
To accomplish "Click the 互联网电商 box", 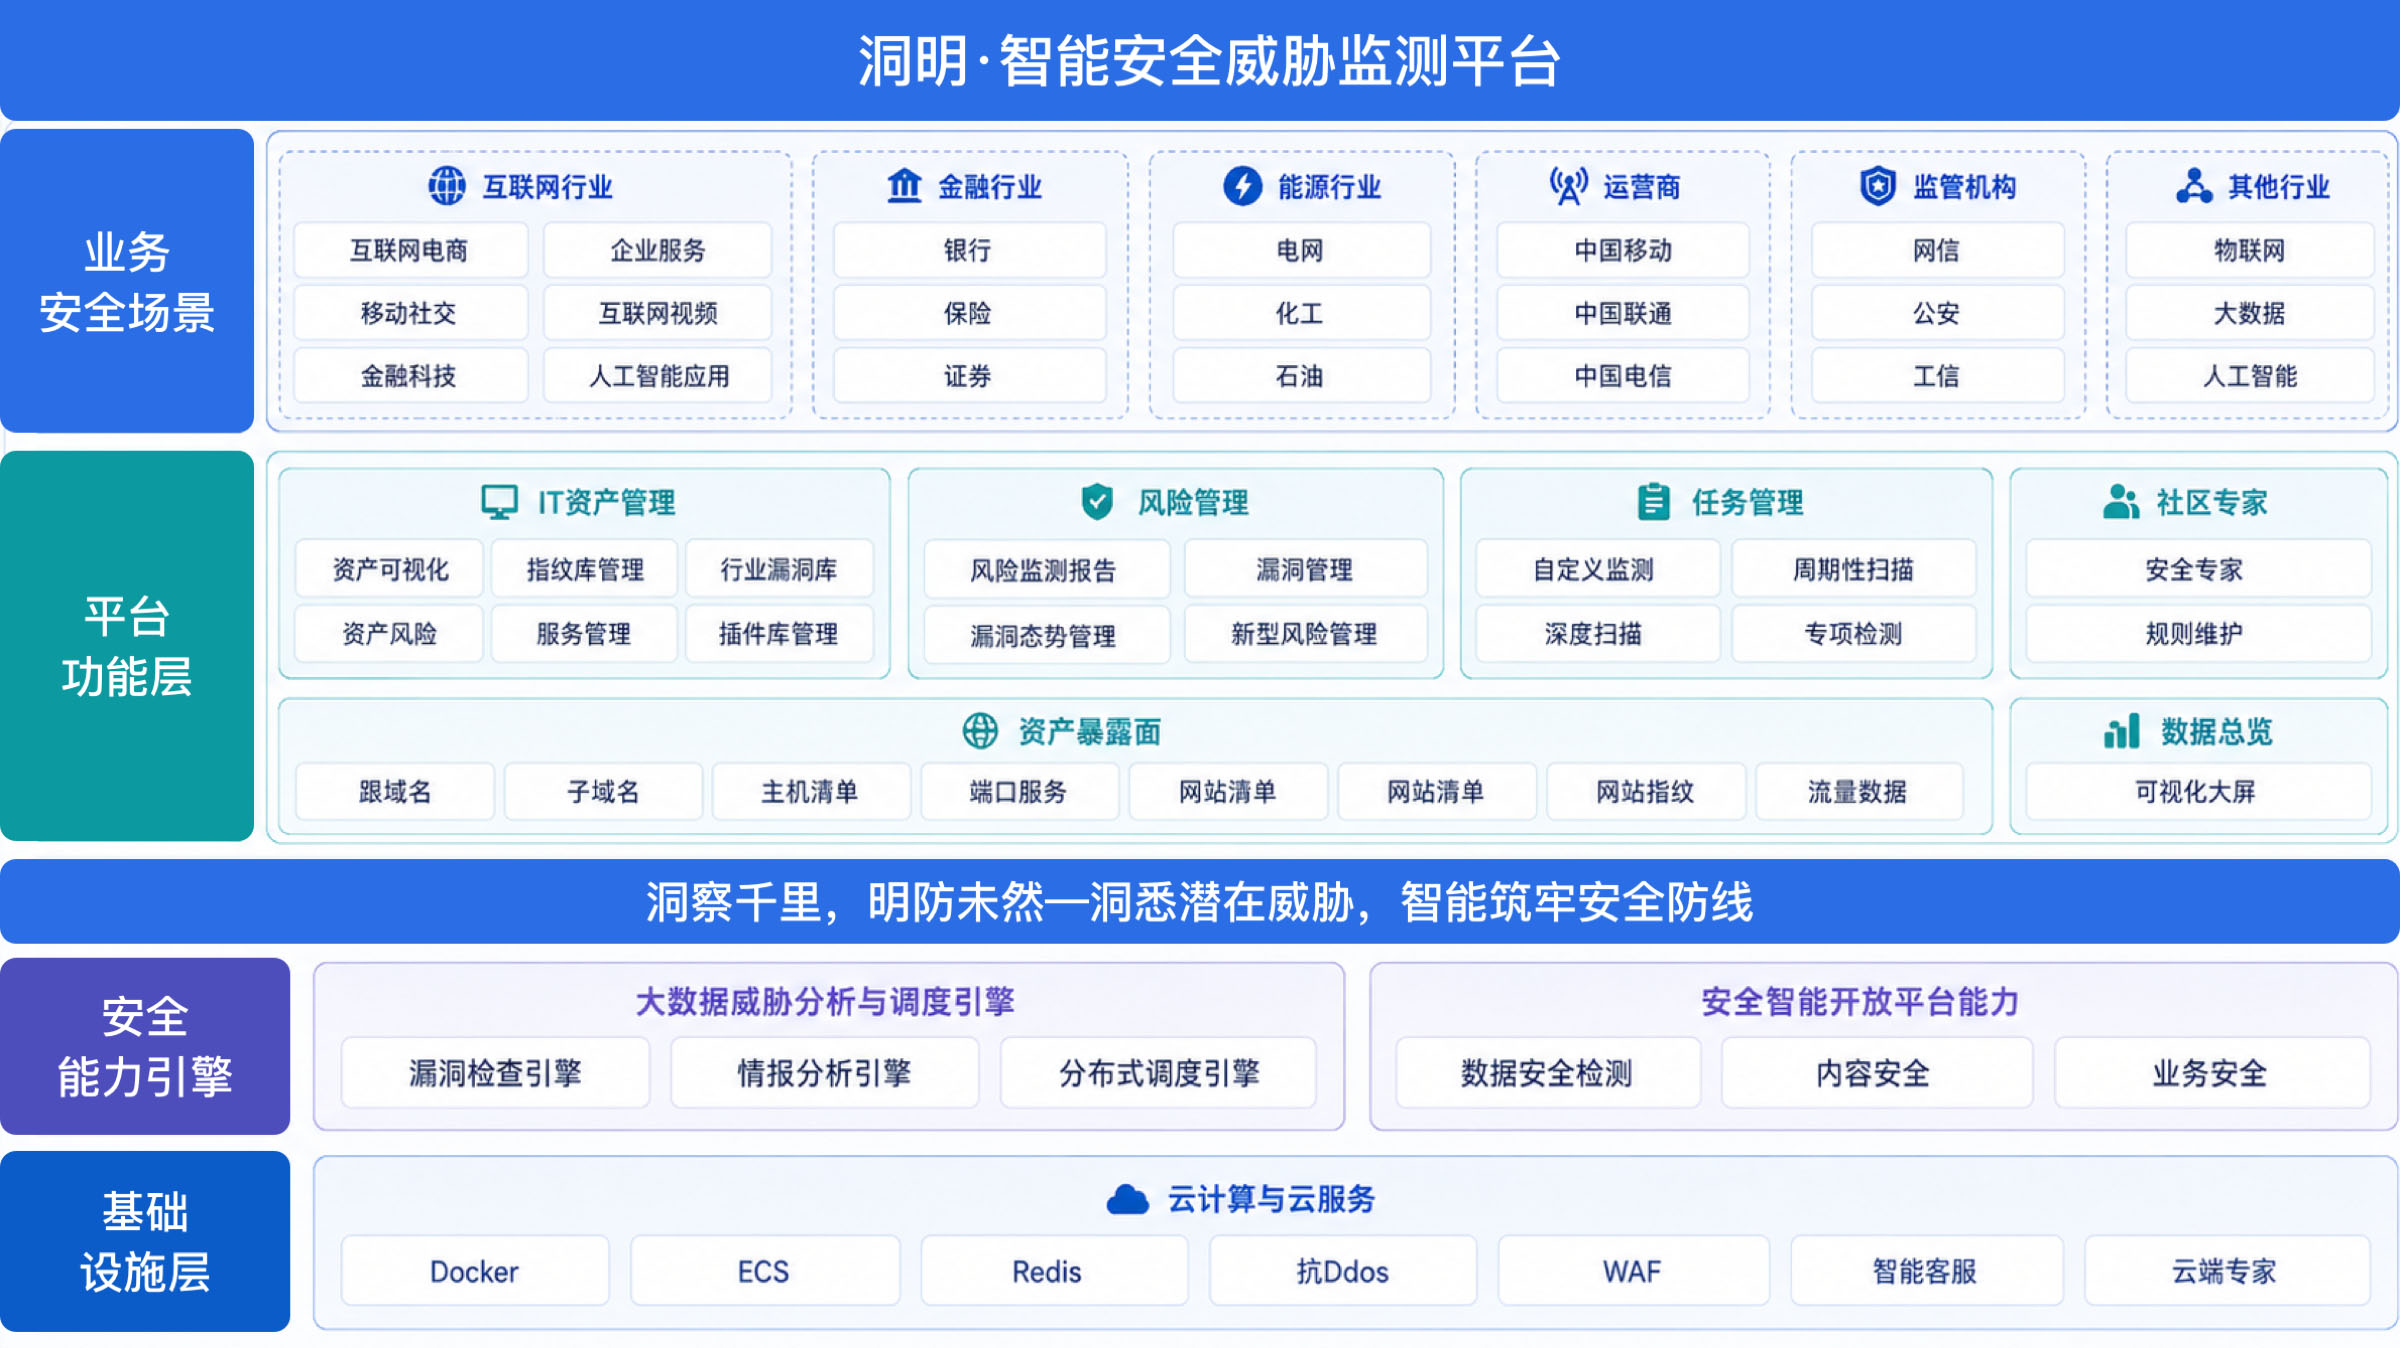I will click(x=411, y=250).
